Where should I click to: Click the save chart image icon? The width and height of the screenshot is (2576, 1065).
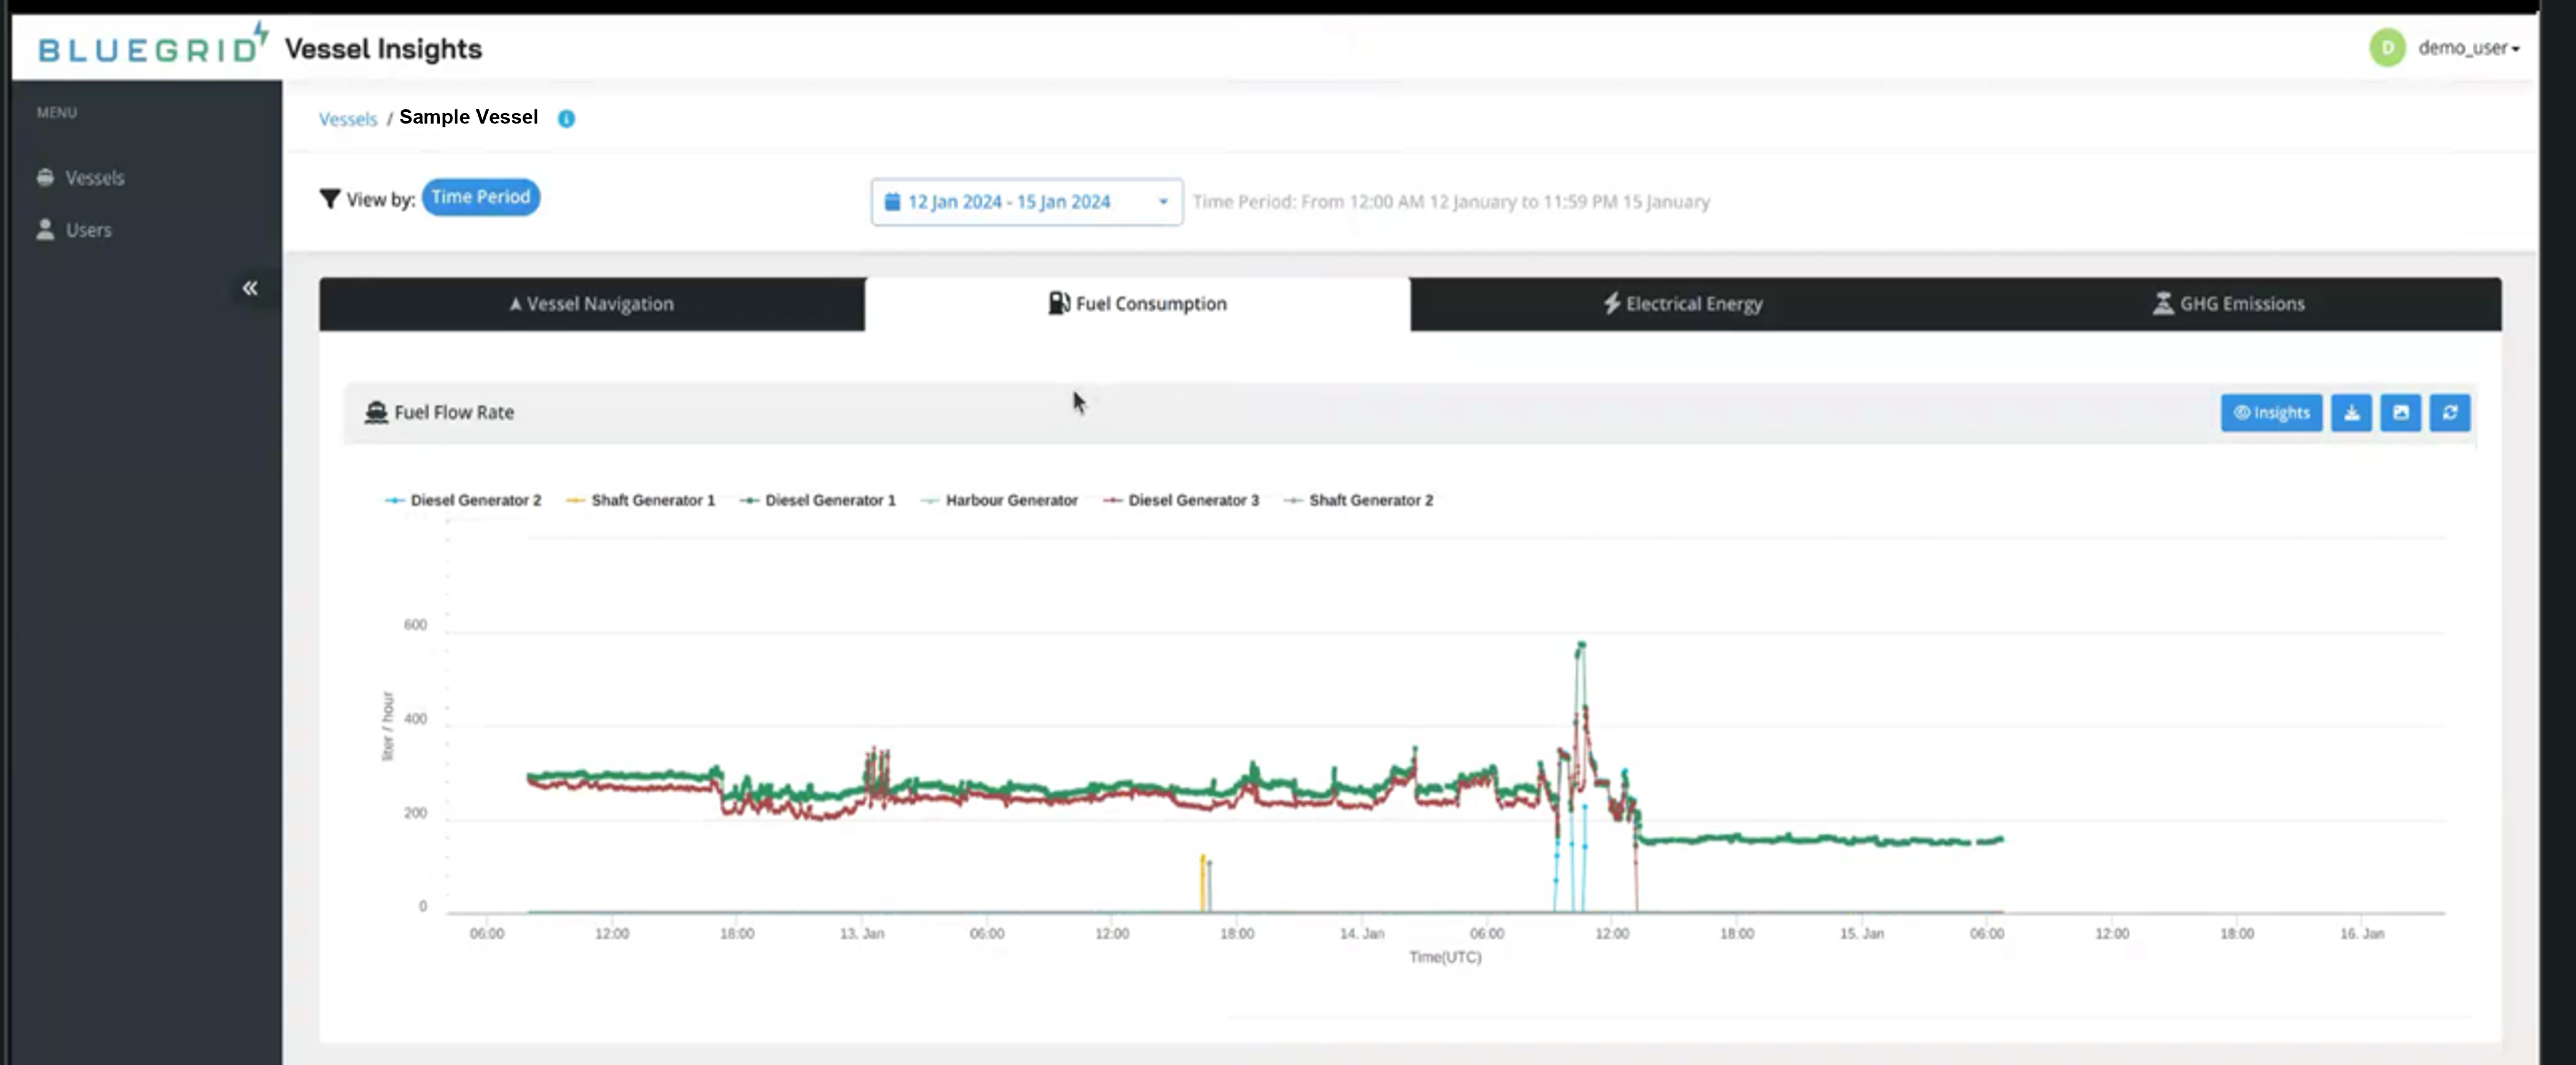(2400, 413)
